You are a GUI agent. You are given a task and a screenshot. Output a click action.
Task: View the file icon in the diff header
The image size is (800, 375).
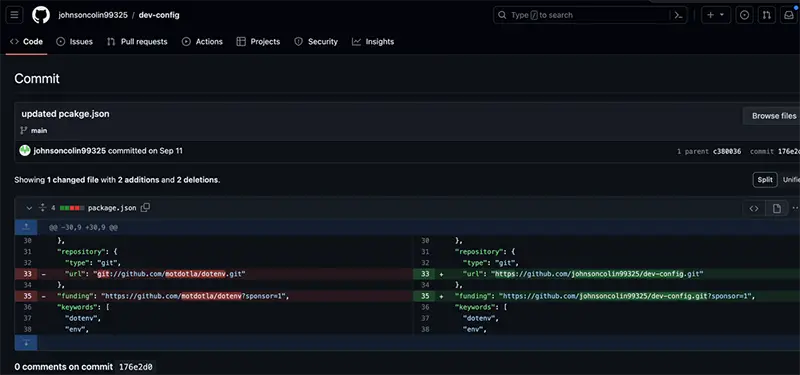click(x=777, y=208)
